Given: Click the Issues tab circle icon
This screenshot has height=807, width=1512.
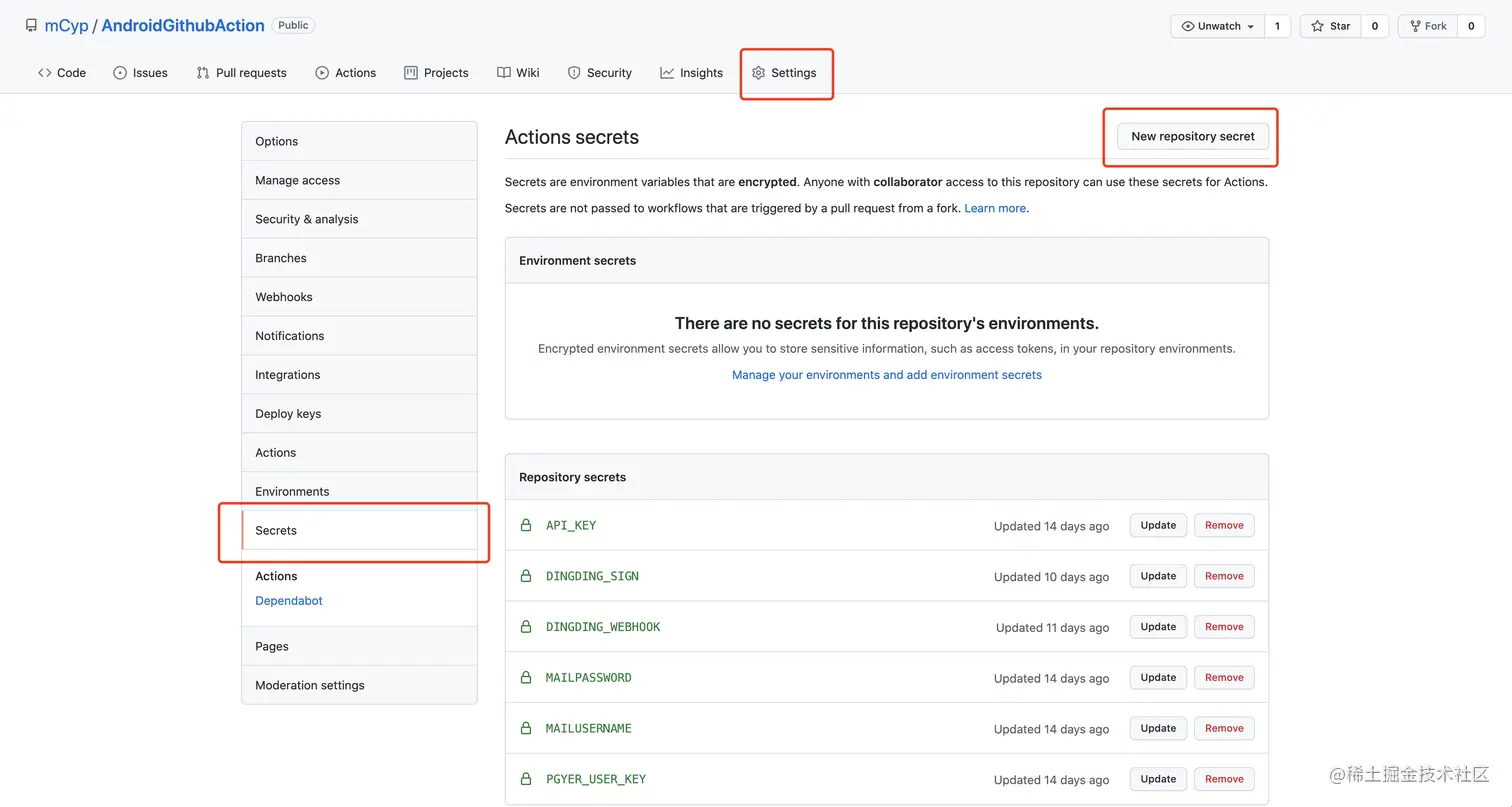Looking at the screenshot, I should tap(120, 73).
